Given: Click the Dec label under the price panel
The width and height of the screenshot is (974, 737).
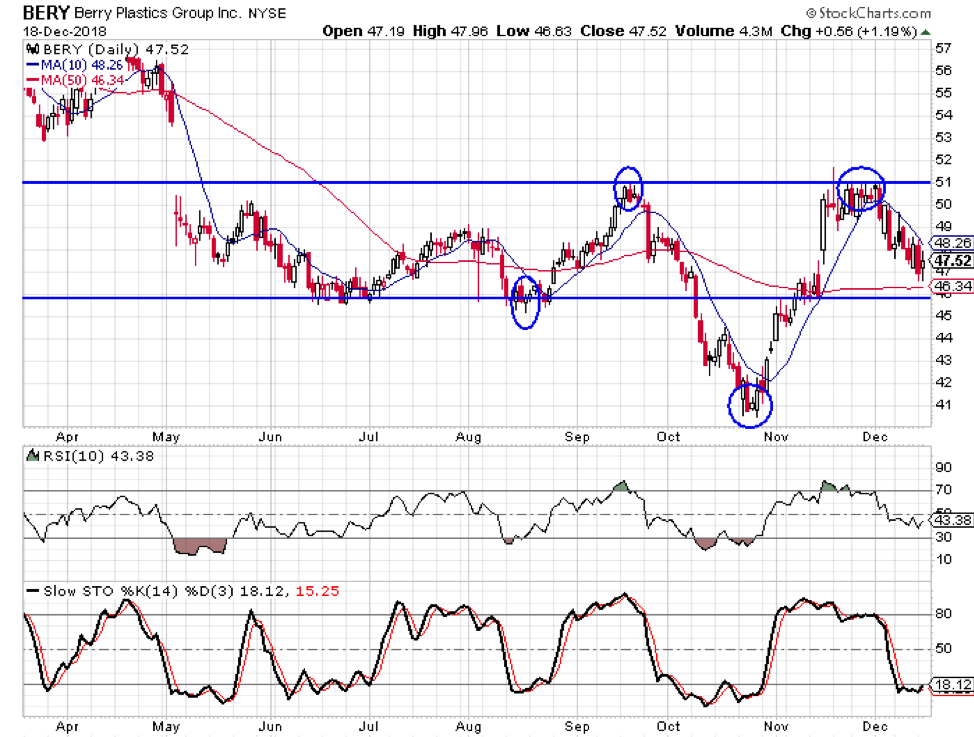Looking at the screenshot, I should pyautogui.click(x=875, y=437).
